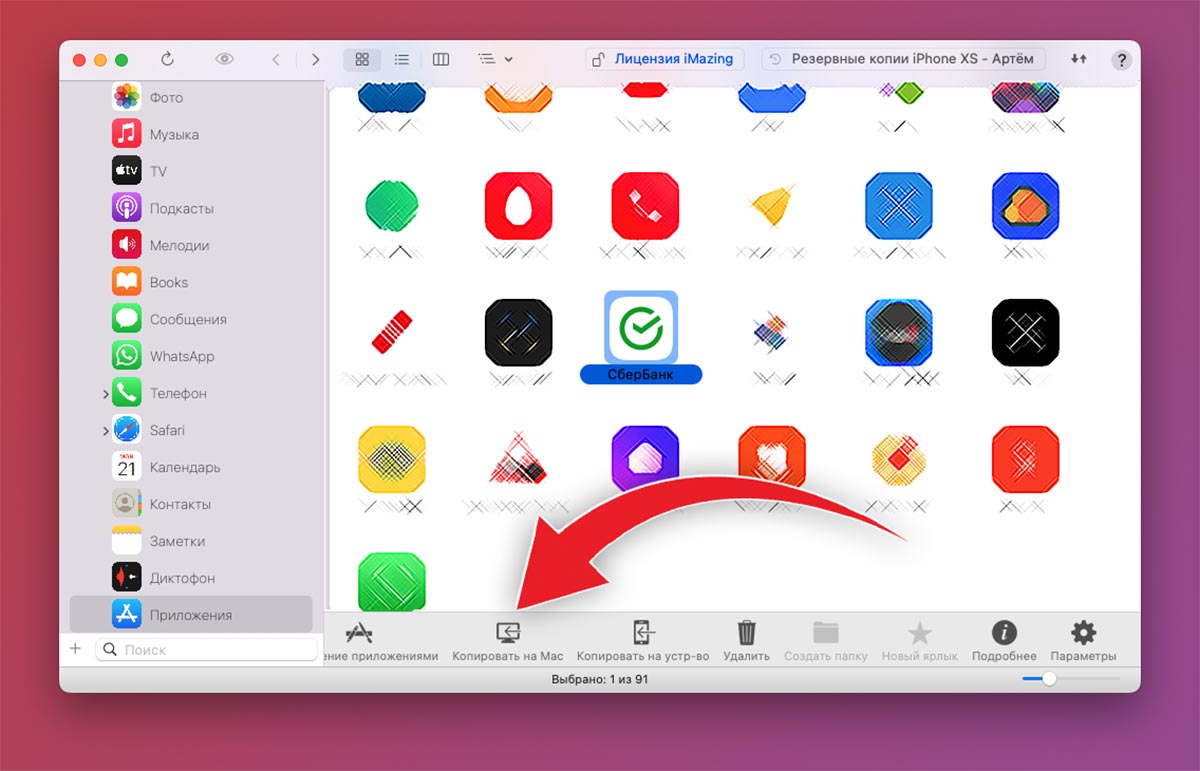
Task: Open the TV section
Action: (190, 171)
